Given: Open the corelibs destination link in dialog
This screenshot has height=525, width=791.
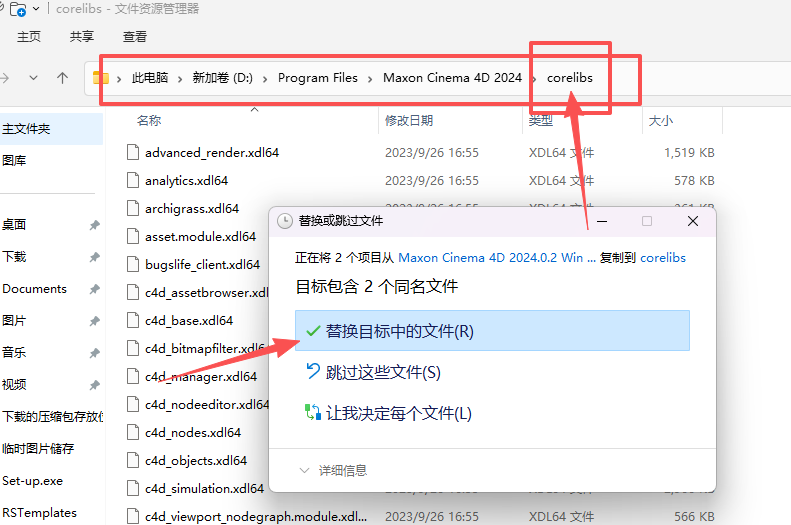Looking at the screenshot, I should 663,258.
